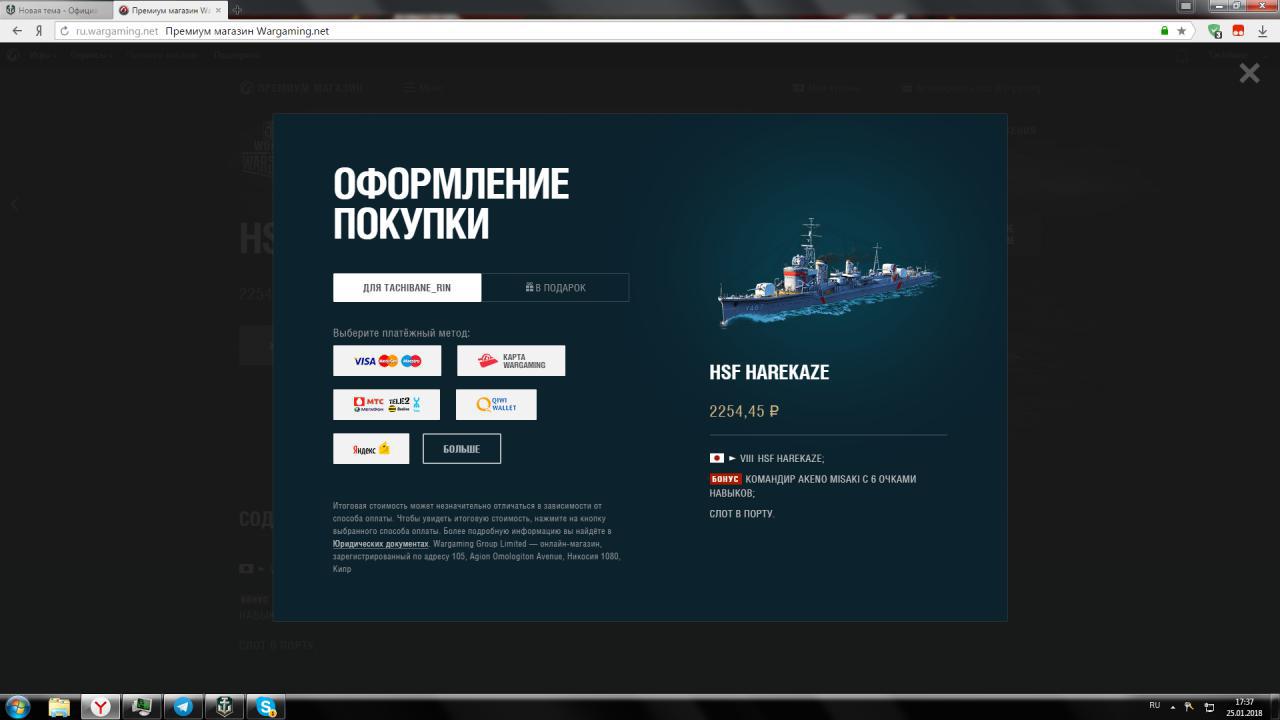Bookmark page with the star icon
The image size is (1280, 720).
[x=1181, y=31]
